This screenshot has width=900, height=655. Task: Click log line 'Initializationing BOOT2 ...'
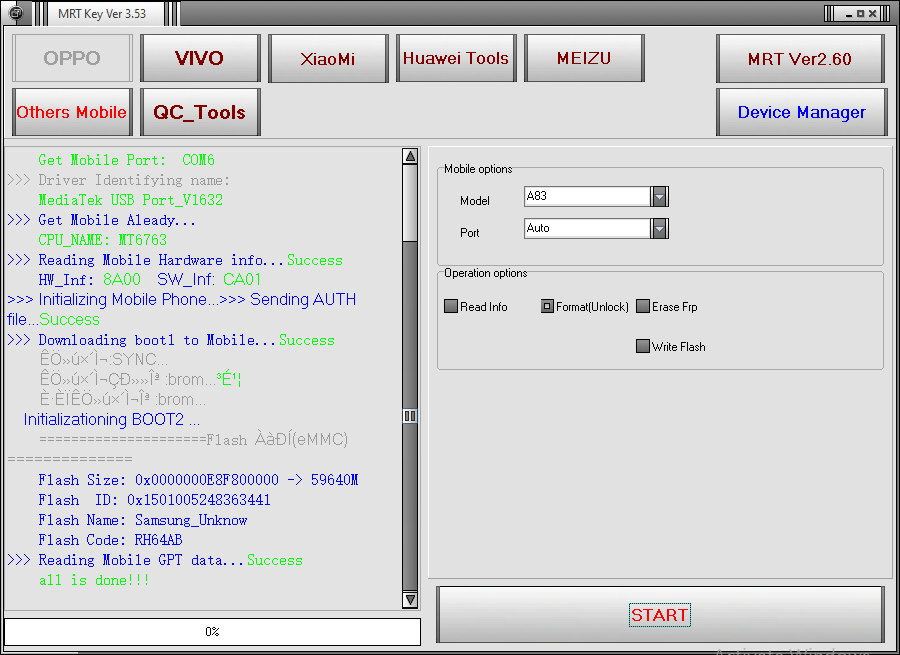pos(111,420)
